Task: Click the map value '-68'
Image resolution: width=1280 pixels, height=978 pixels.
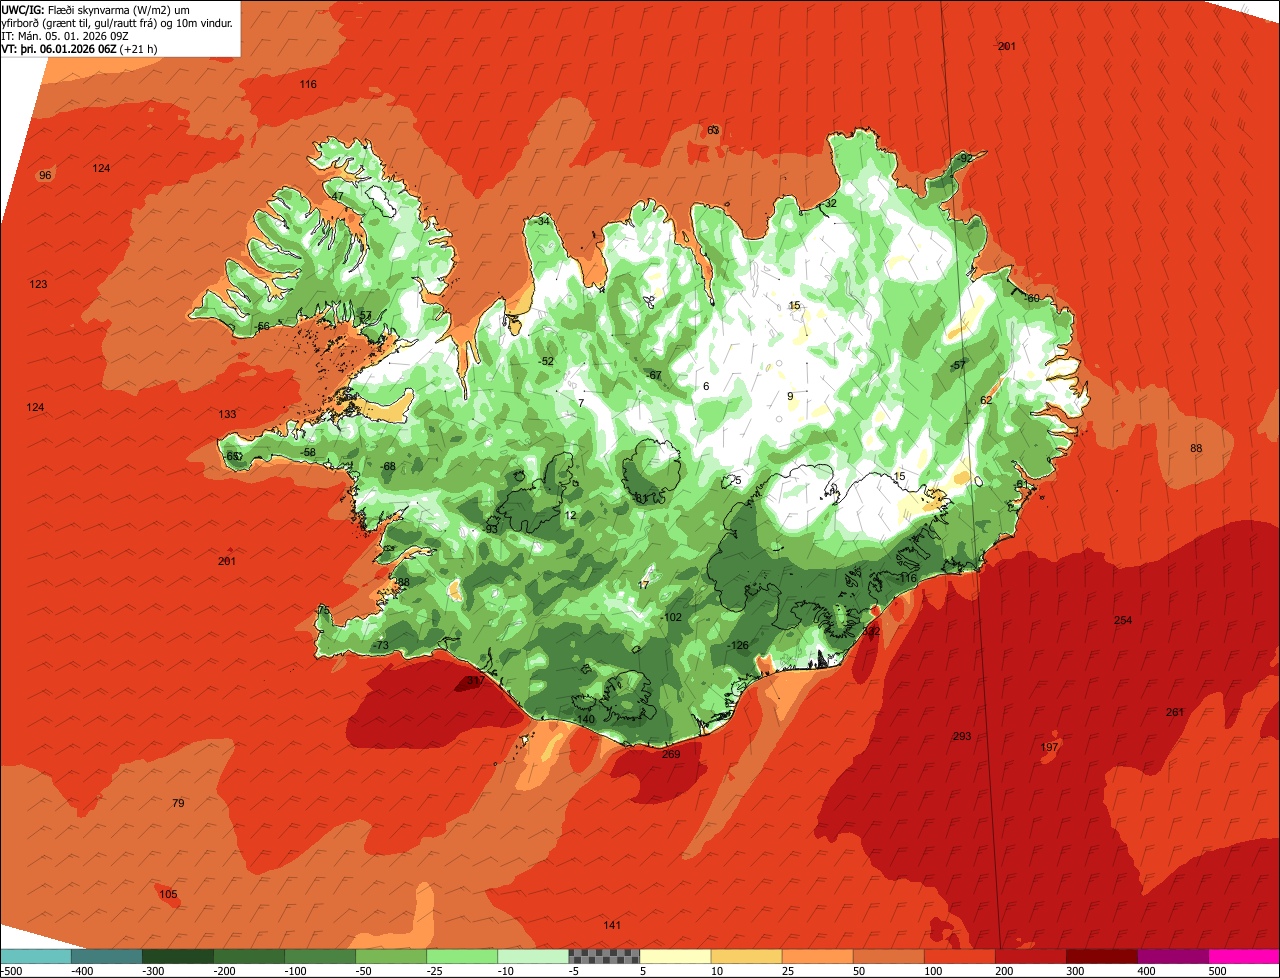Action: (x=388, y=467)
